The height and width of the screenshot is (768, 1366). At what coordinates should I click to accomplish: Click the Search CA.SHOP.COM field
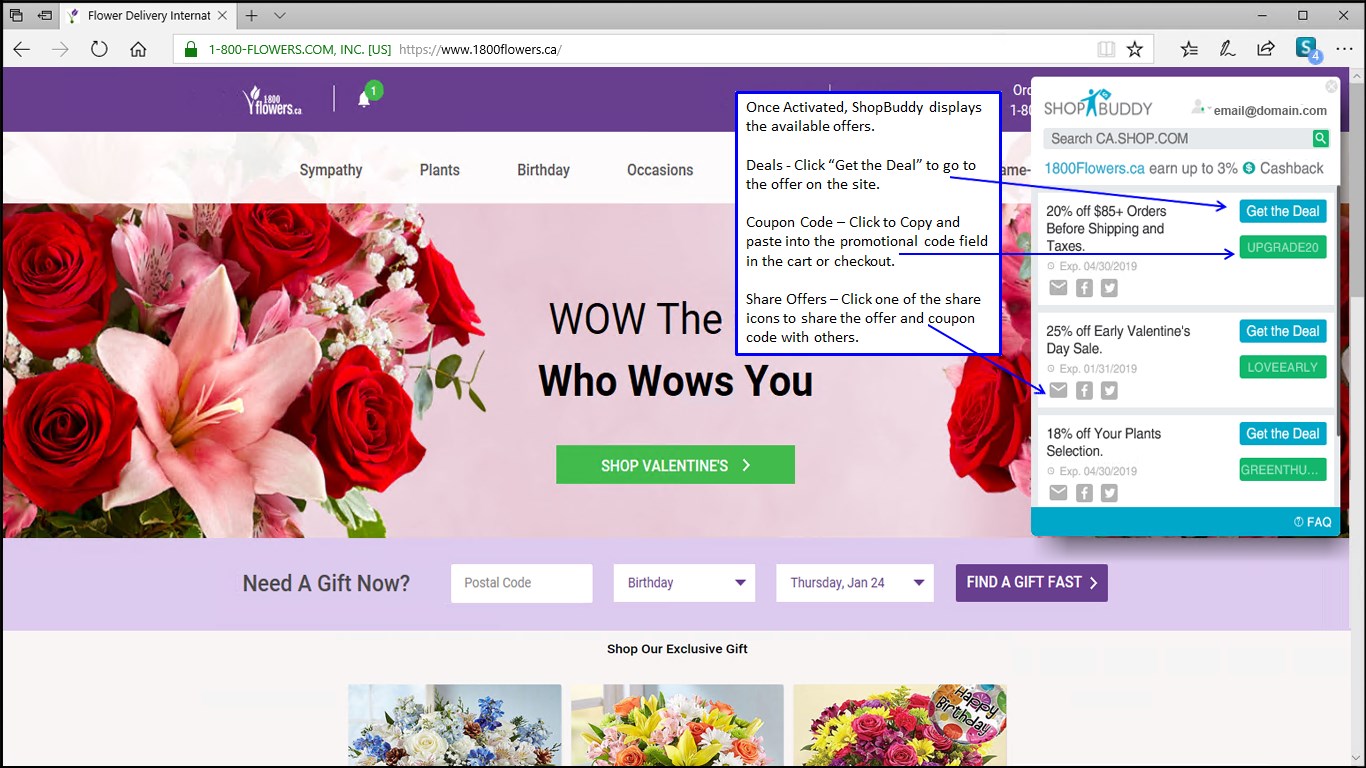pyautogui.click(x=1177, y=138)
